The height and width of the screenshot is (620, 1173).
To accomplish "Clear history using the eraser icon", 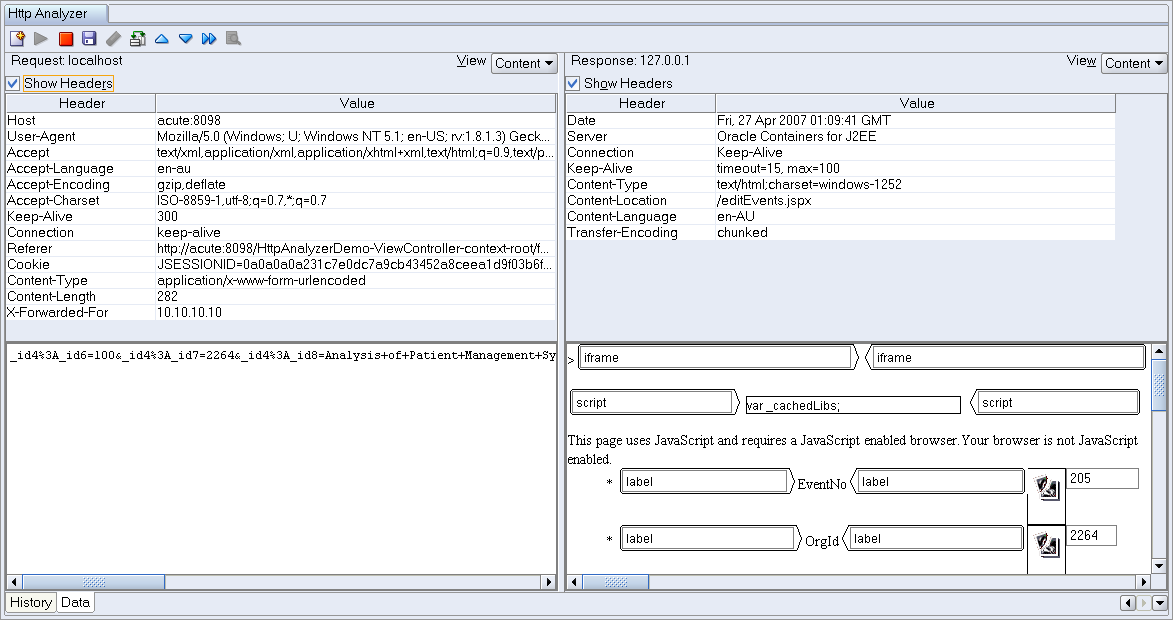I will tap(113, 39).
